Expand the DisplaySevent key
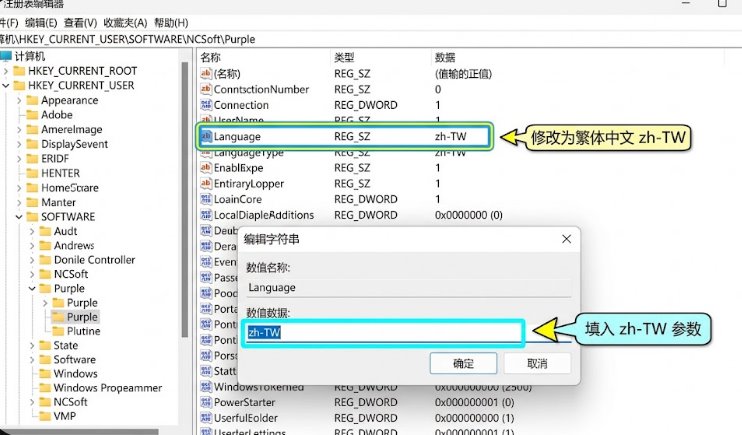 (19, 144)
